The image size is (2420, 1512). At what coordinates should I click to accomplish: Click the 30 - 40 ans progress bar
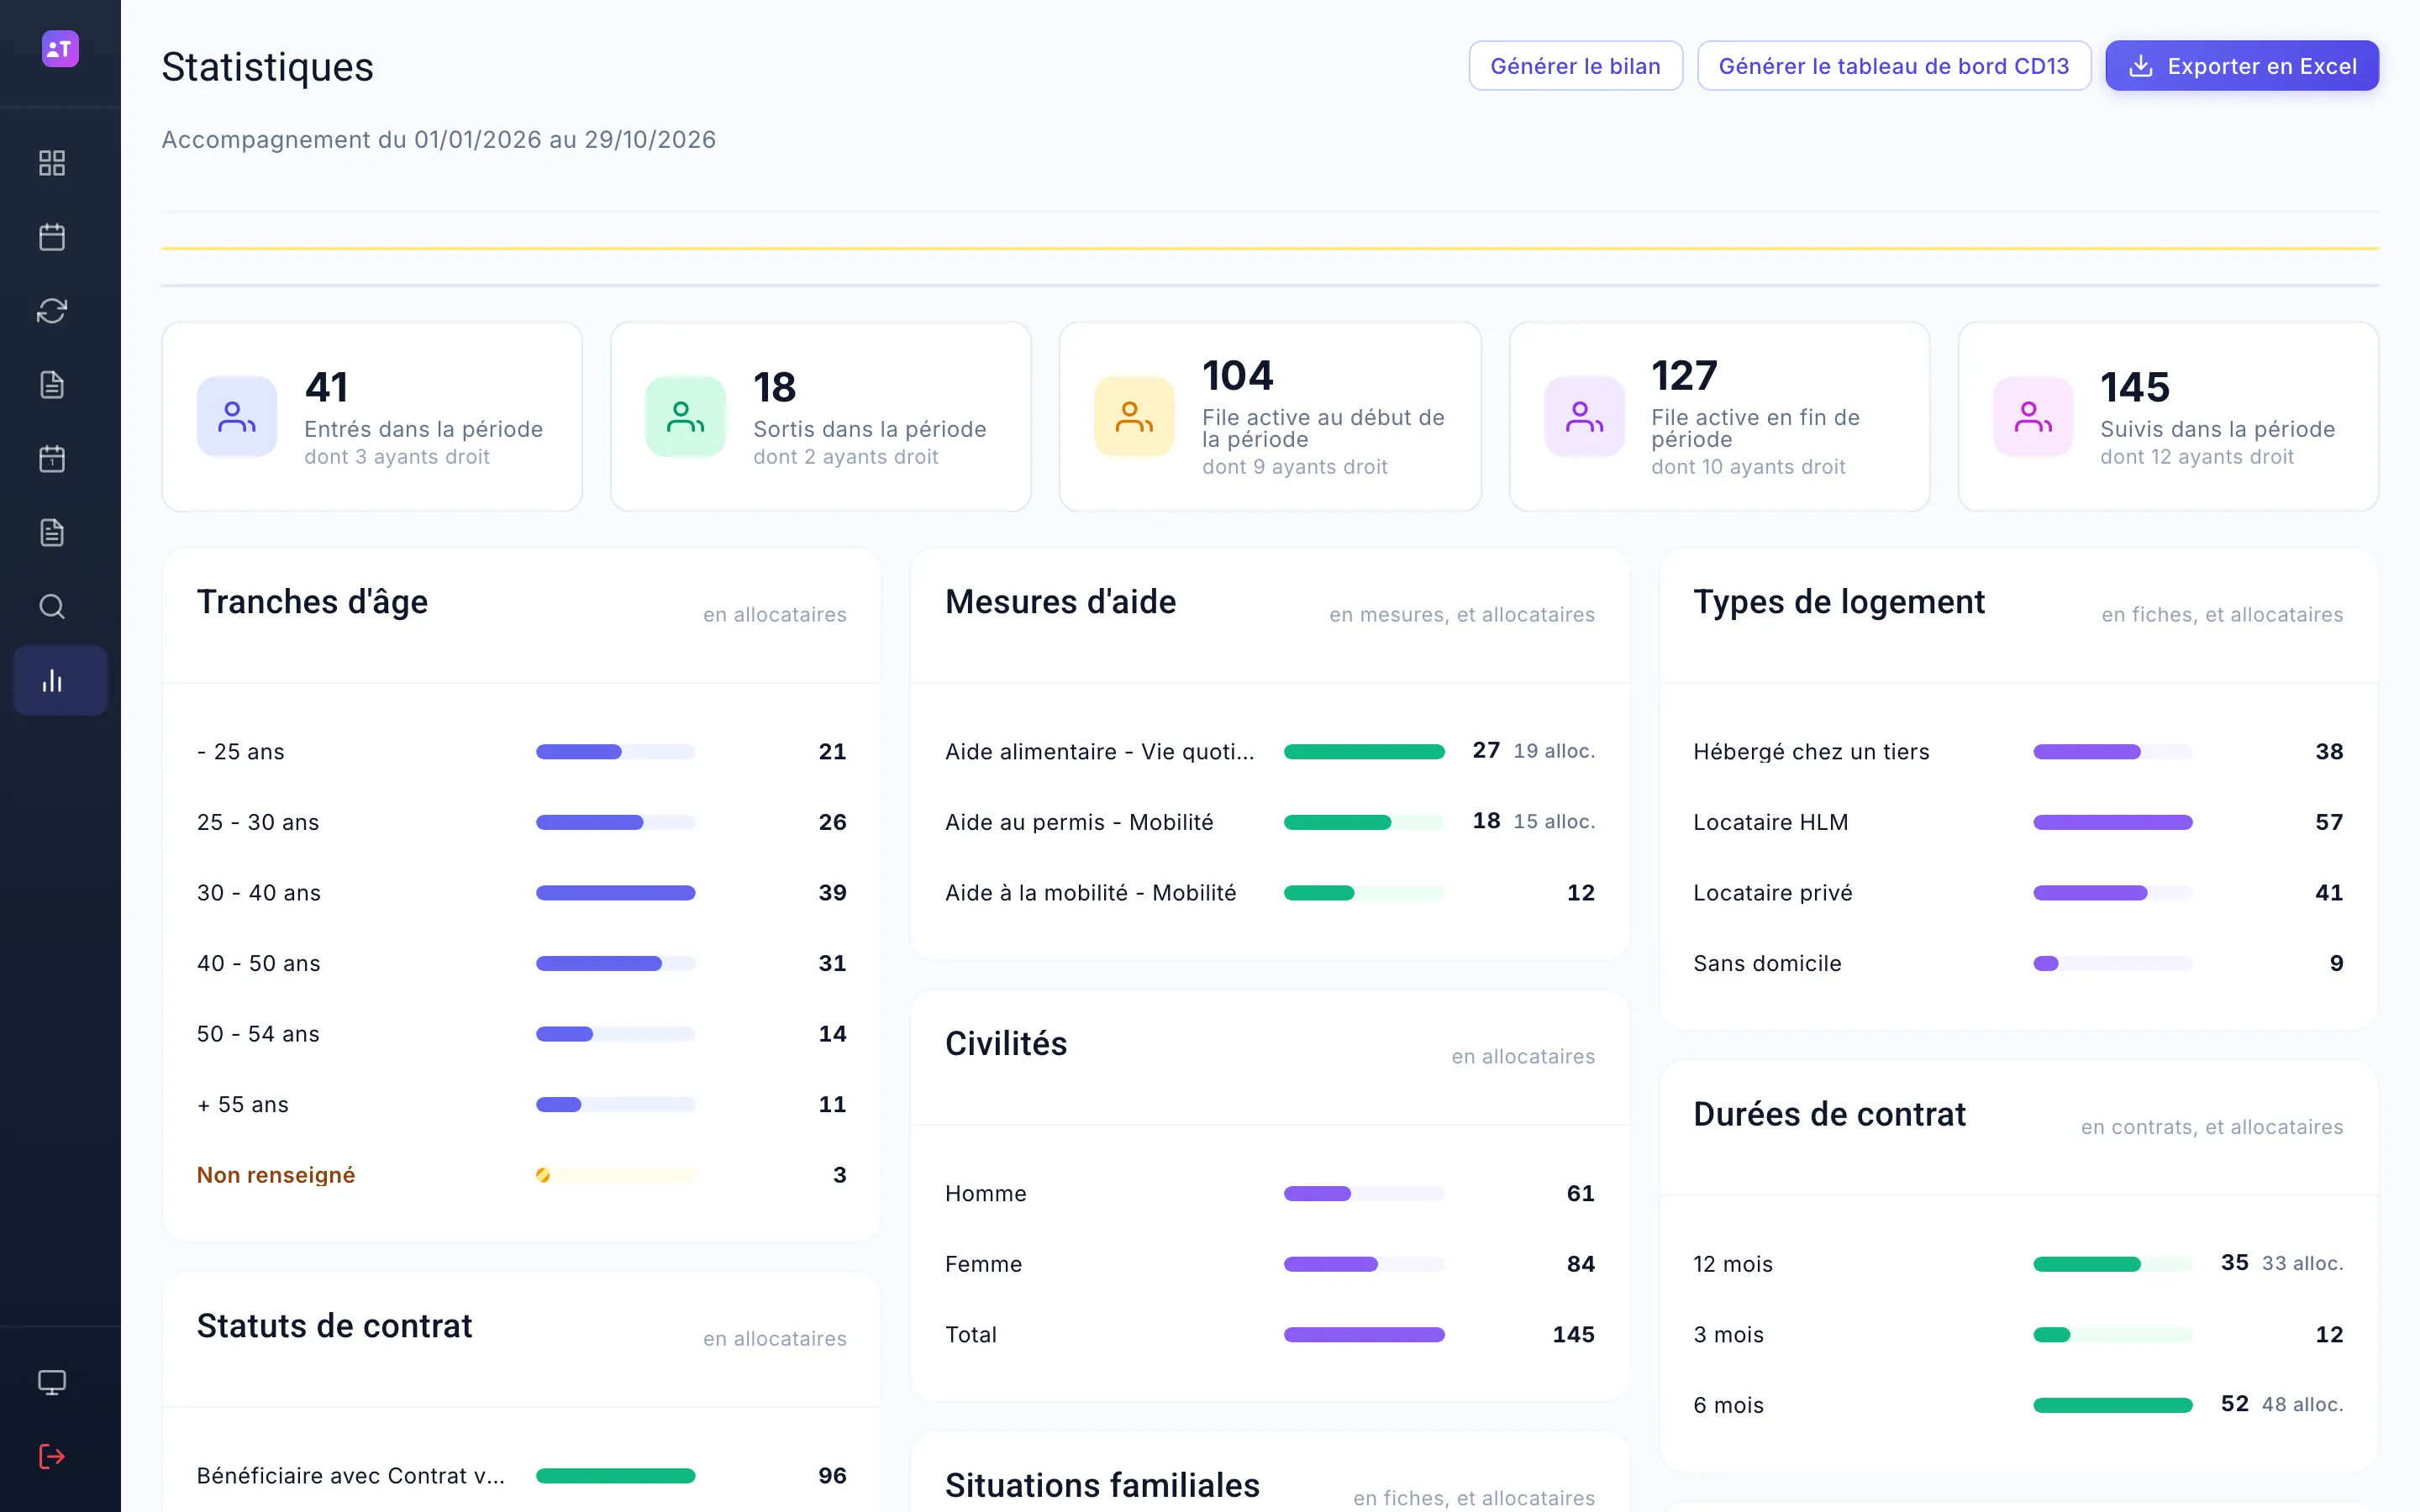point(615,893)
